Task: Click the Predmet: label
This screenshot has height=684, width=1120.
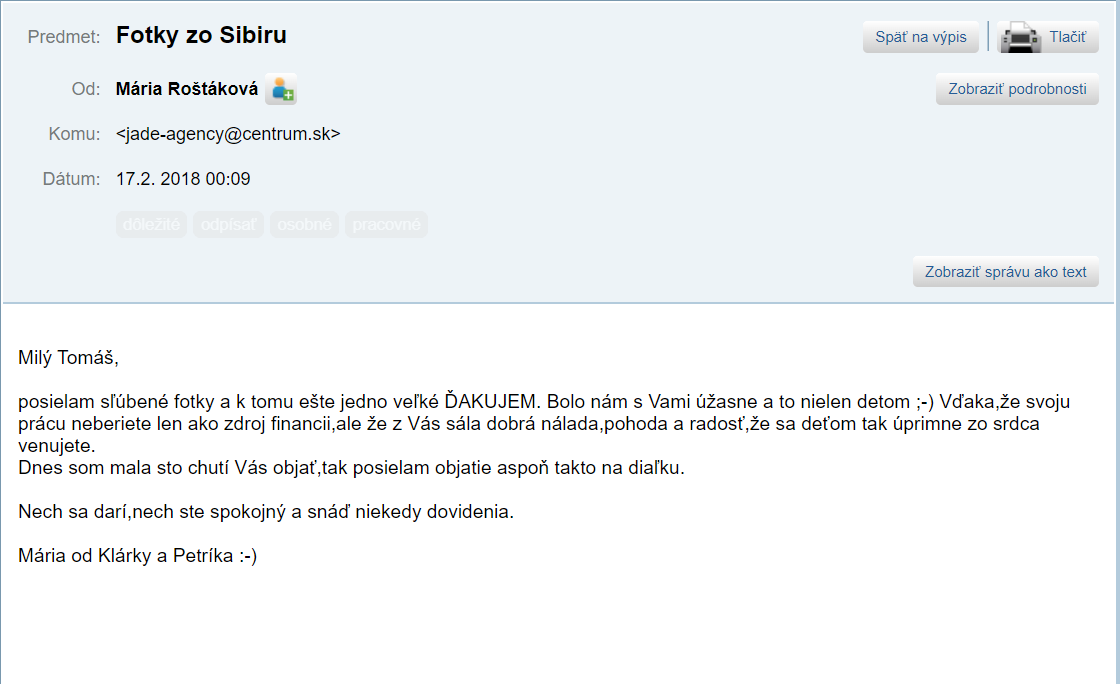Action: pos(63,36)
